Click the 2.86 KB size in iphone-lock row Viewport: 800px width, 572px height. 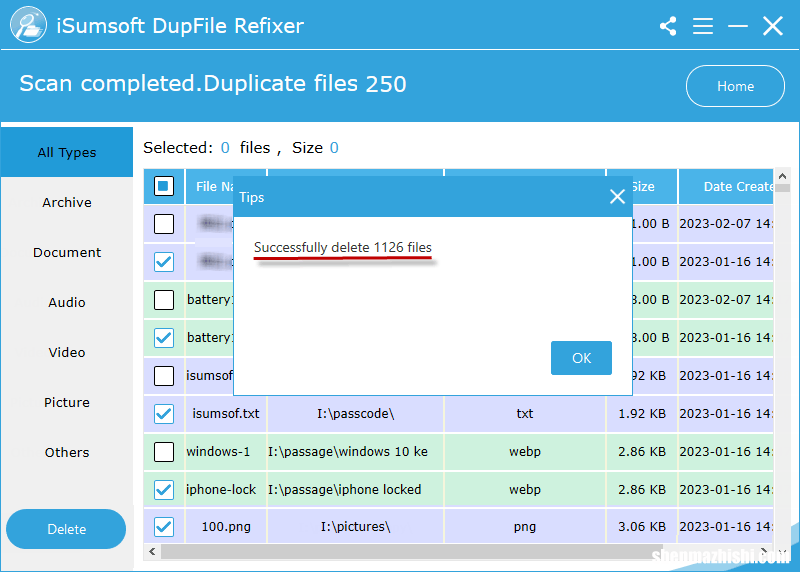tap(642, 490)
